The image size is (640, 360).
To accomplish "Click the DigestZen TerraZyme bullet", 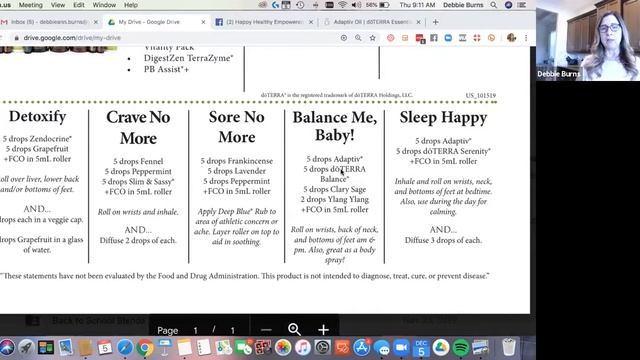I will point(188,58).
